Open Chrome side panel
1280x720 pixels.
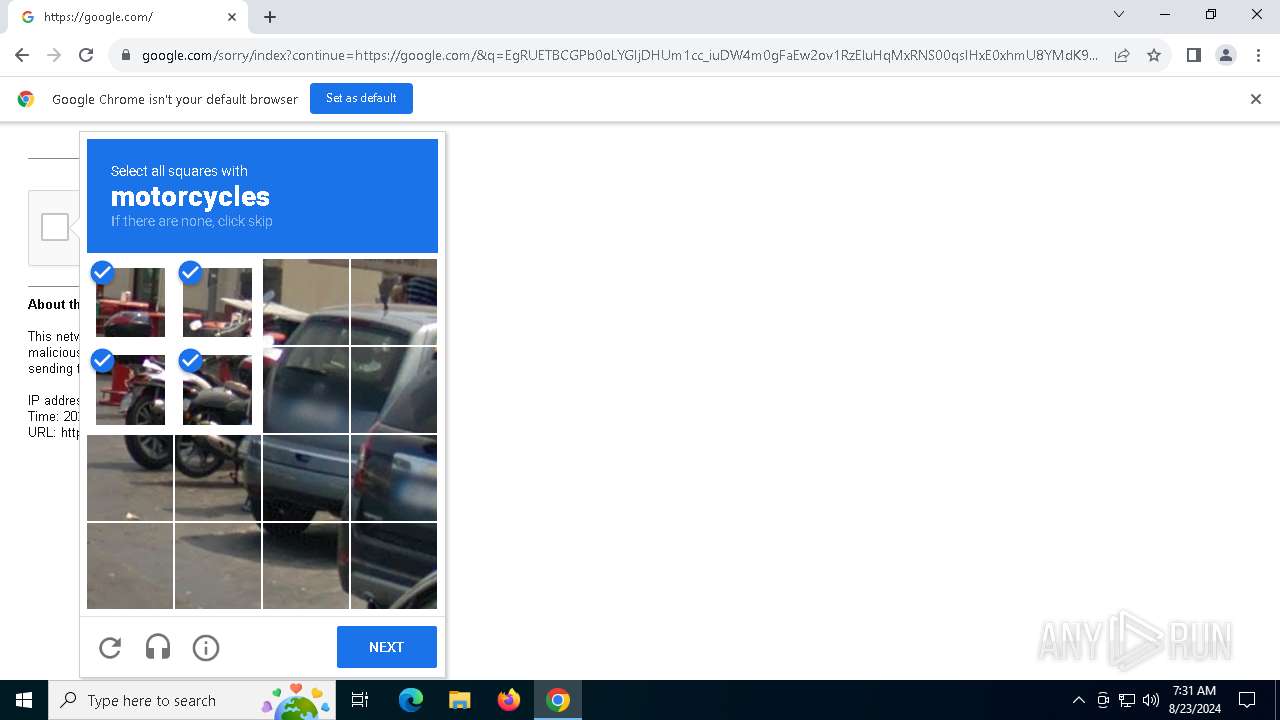tap(1193, 55)
